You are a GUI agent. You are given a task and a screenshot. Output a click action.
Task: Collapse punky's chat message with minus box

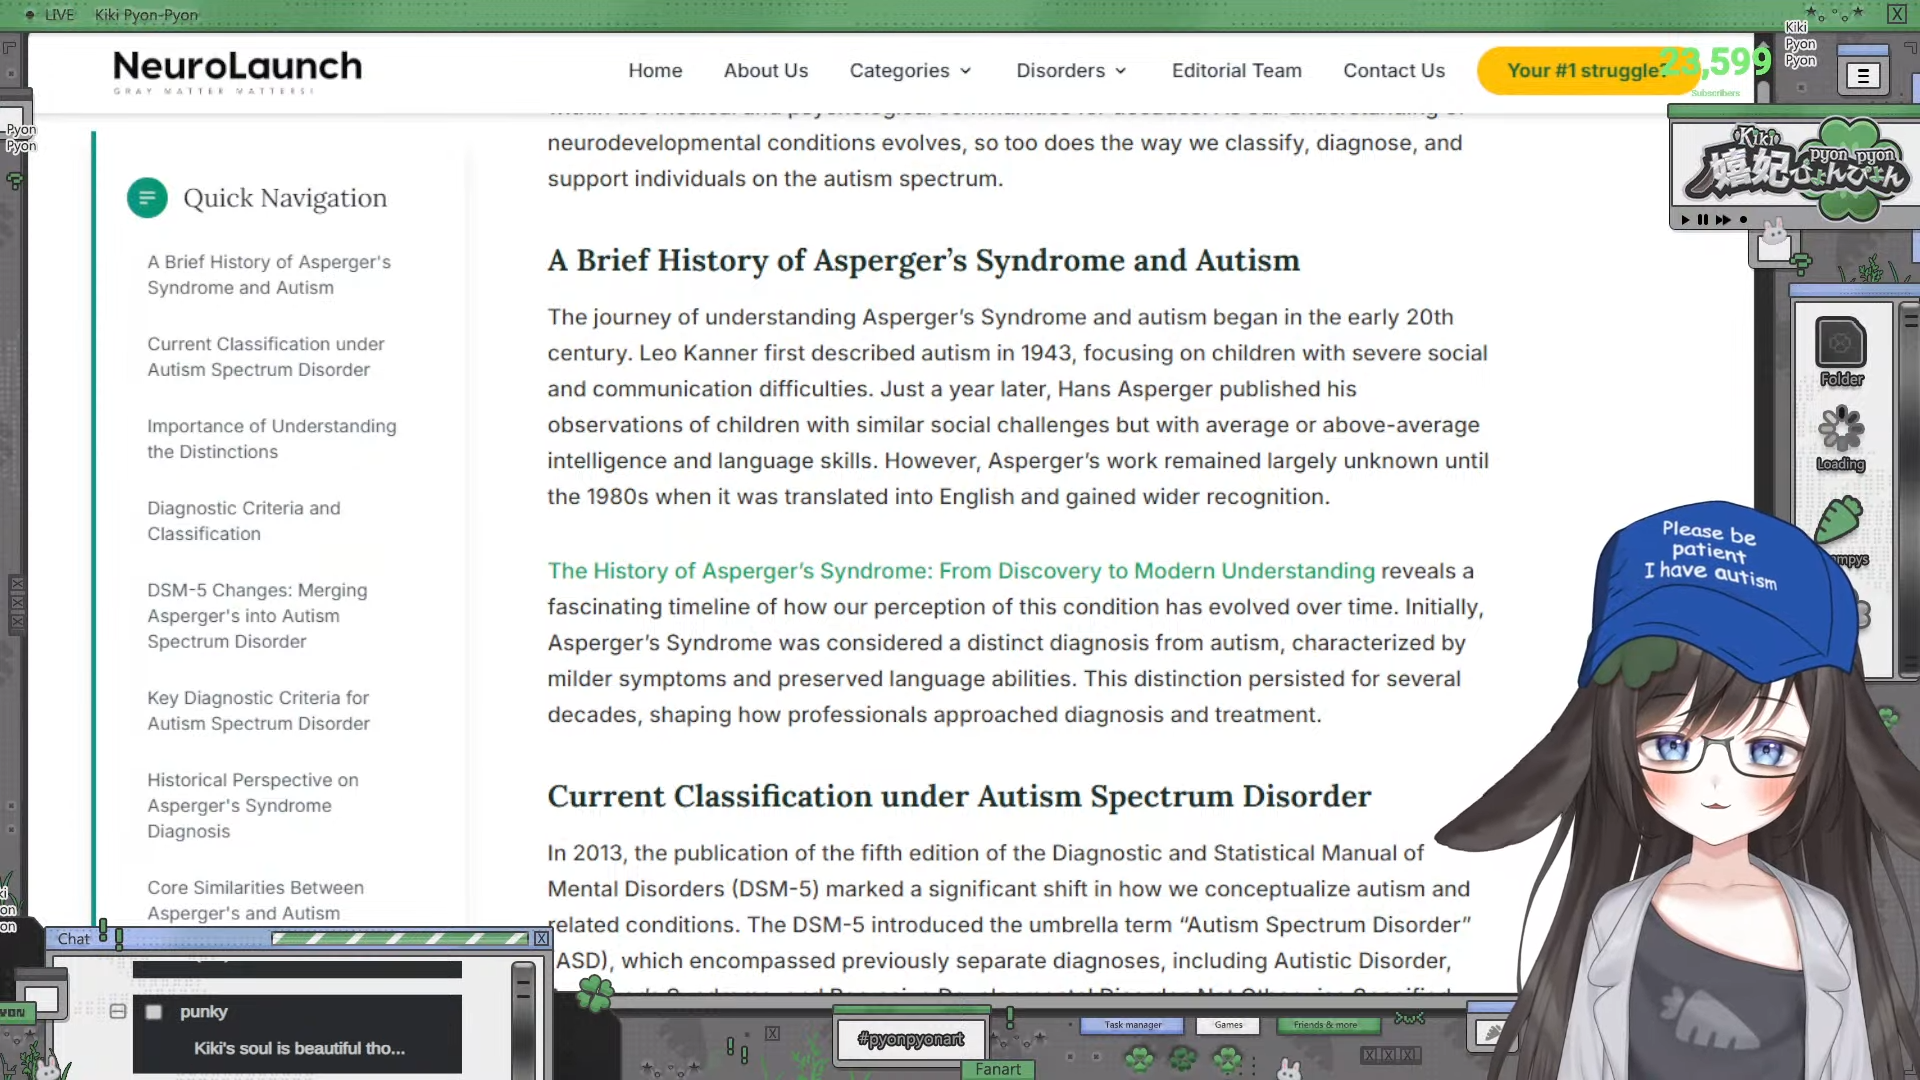[118, 1011]
